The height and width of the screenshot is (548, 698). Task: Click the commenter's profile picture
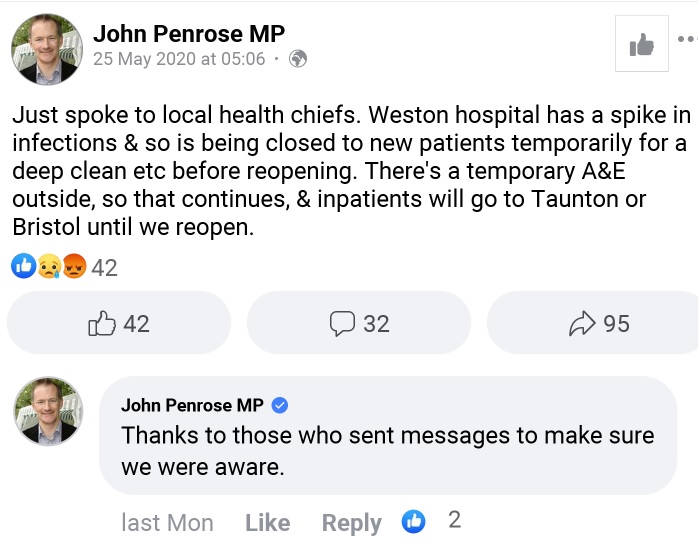click(x=47, y=411)
